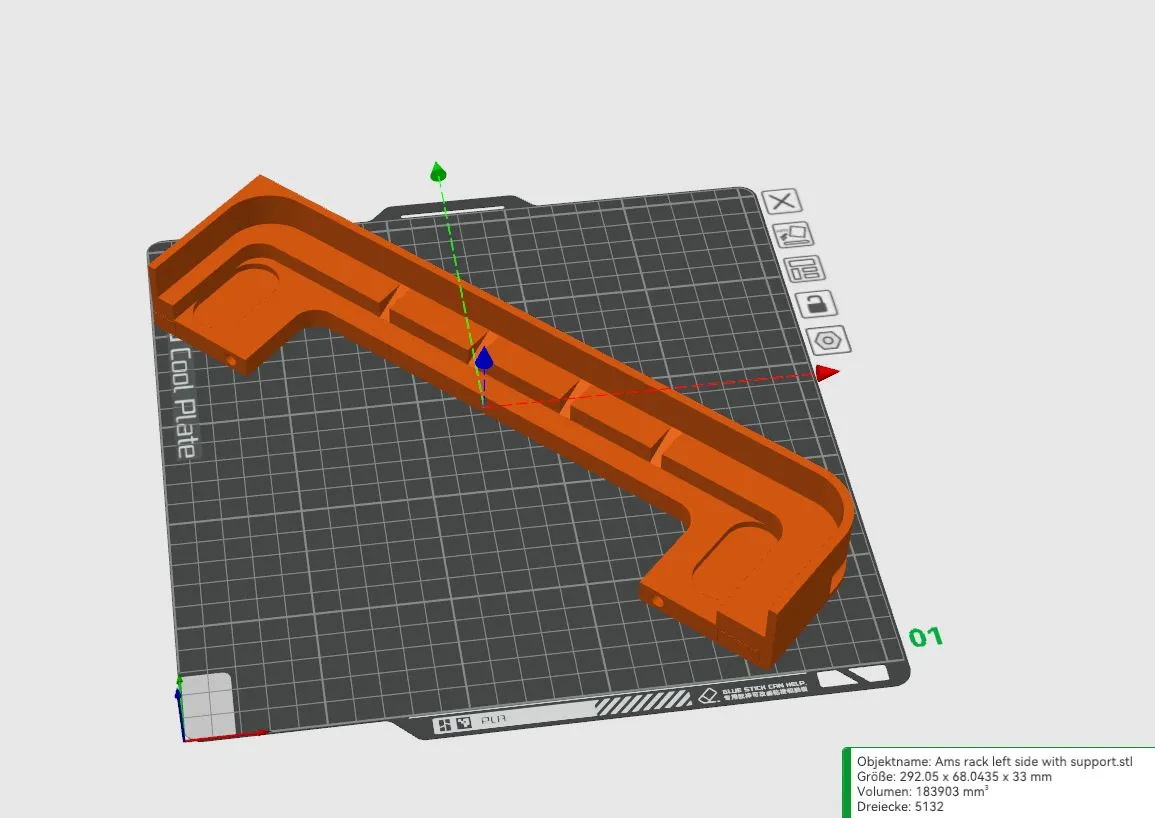Click the rename/edit plate icon below the X
The image size is (1155, 818).
coord(793,233)
